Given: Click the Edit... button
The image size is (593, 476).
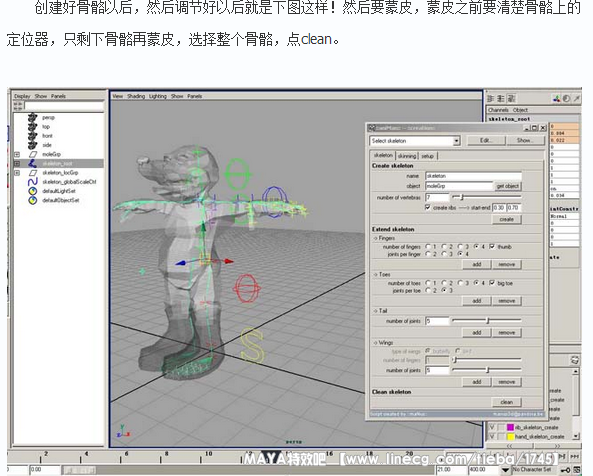Looking at the screenshot, I should (486, 140).
